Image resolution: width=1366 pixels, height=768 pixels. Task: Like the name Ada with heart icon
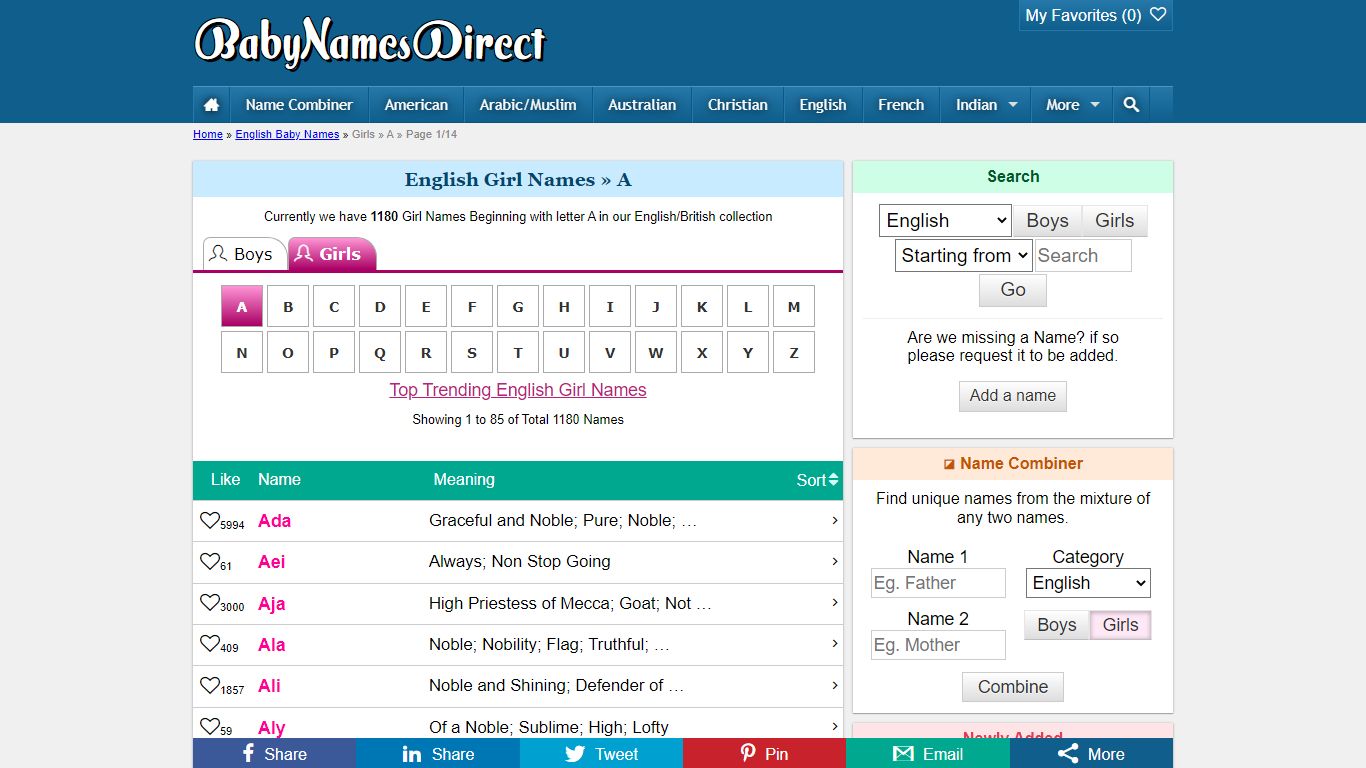pos(210,520)
